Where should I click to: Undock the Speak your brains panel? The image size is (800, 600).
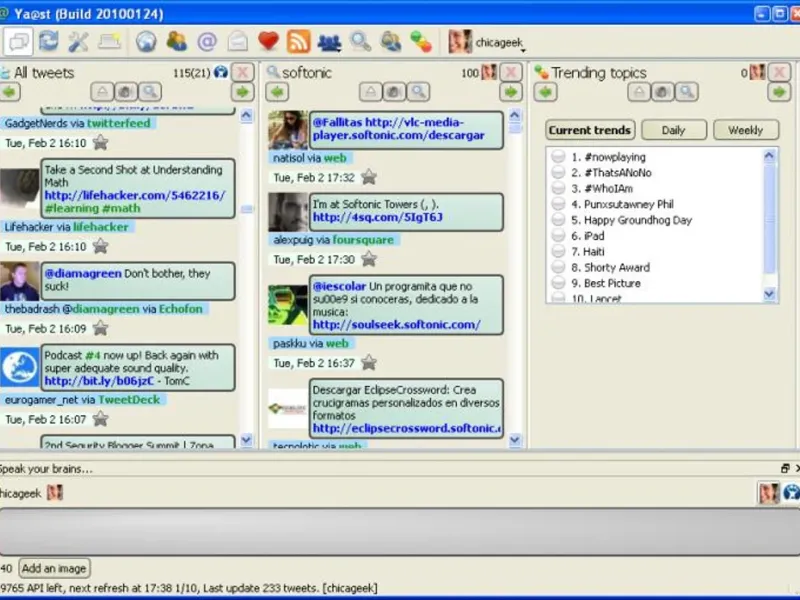pos(785,468)
